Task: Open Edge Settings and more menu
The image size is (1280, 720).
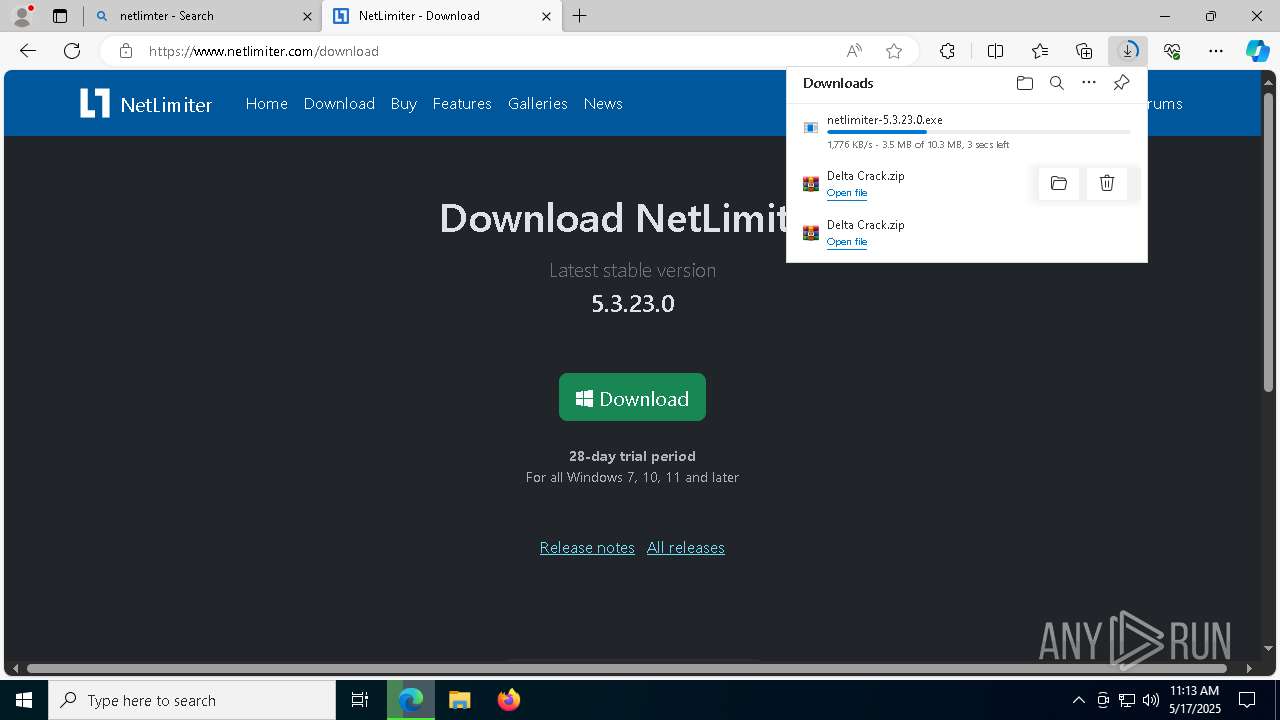Action: 1216,51
